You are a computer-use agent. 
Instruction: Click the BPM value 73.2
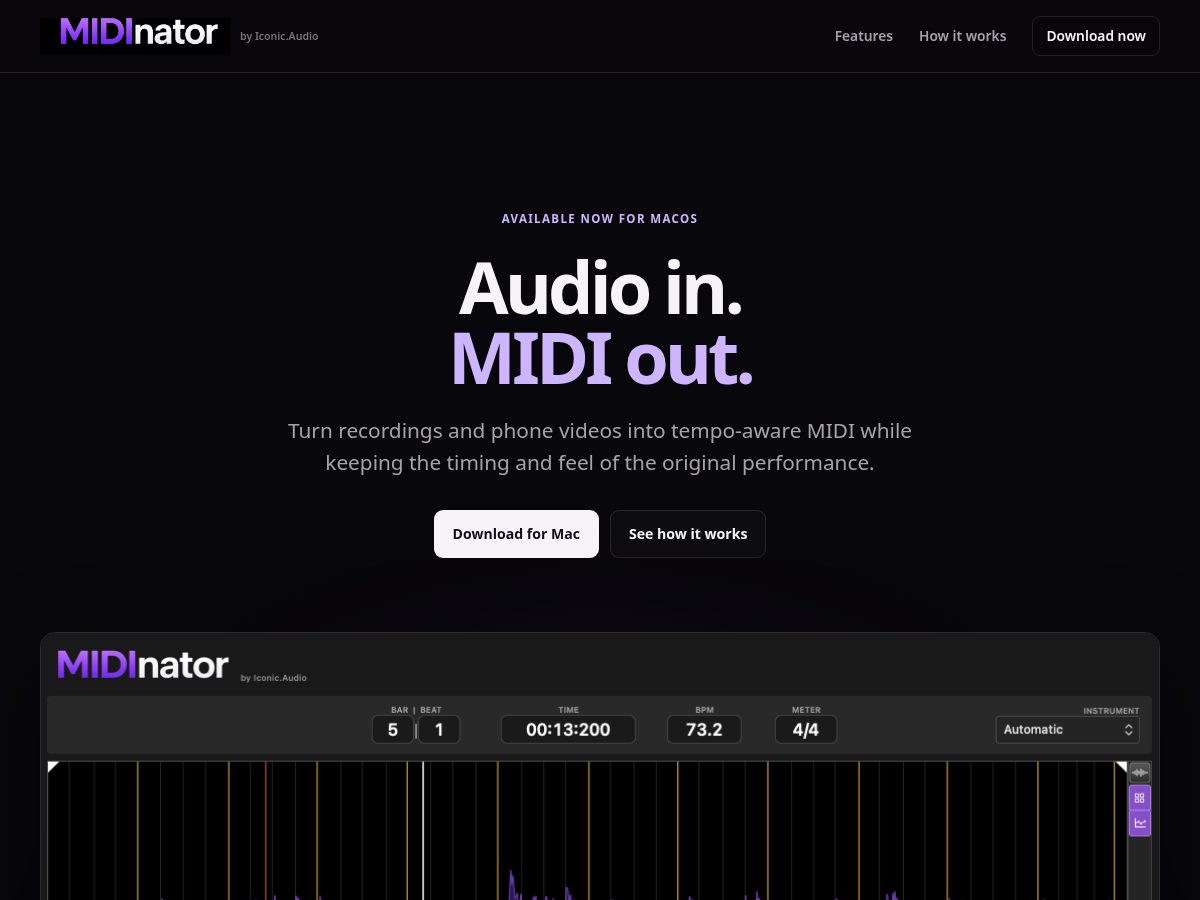tap(704, 730)
